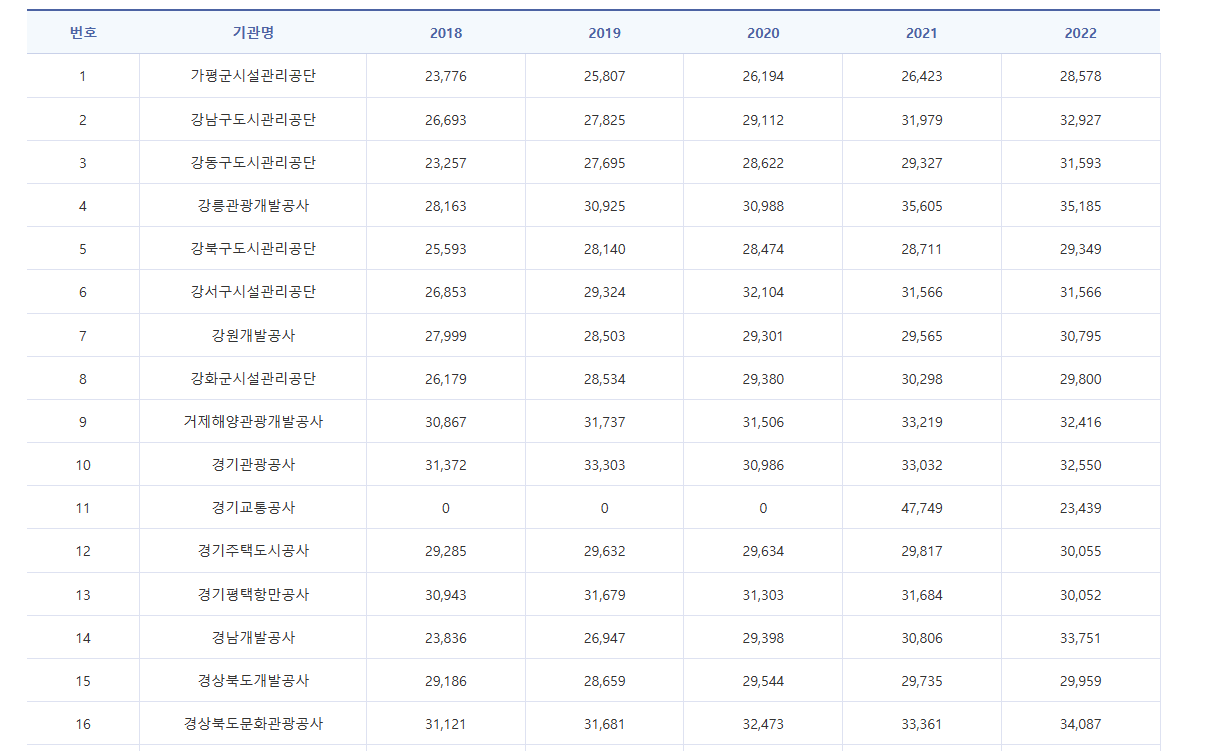Click the 2018 column header

tap(446, 33)
